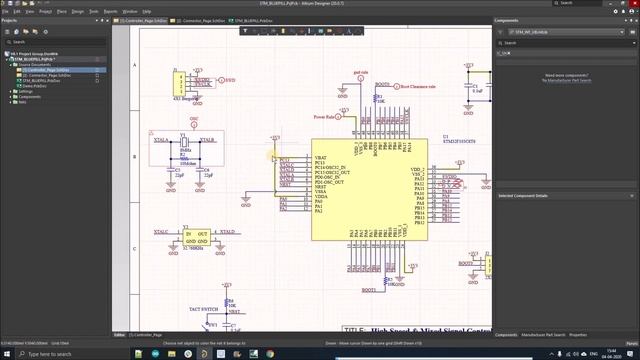Collapse the Source Documents folder in project tree
The image size is (640, 360).
click(x=11, y=64)
